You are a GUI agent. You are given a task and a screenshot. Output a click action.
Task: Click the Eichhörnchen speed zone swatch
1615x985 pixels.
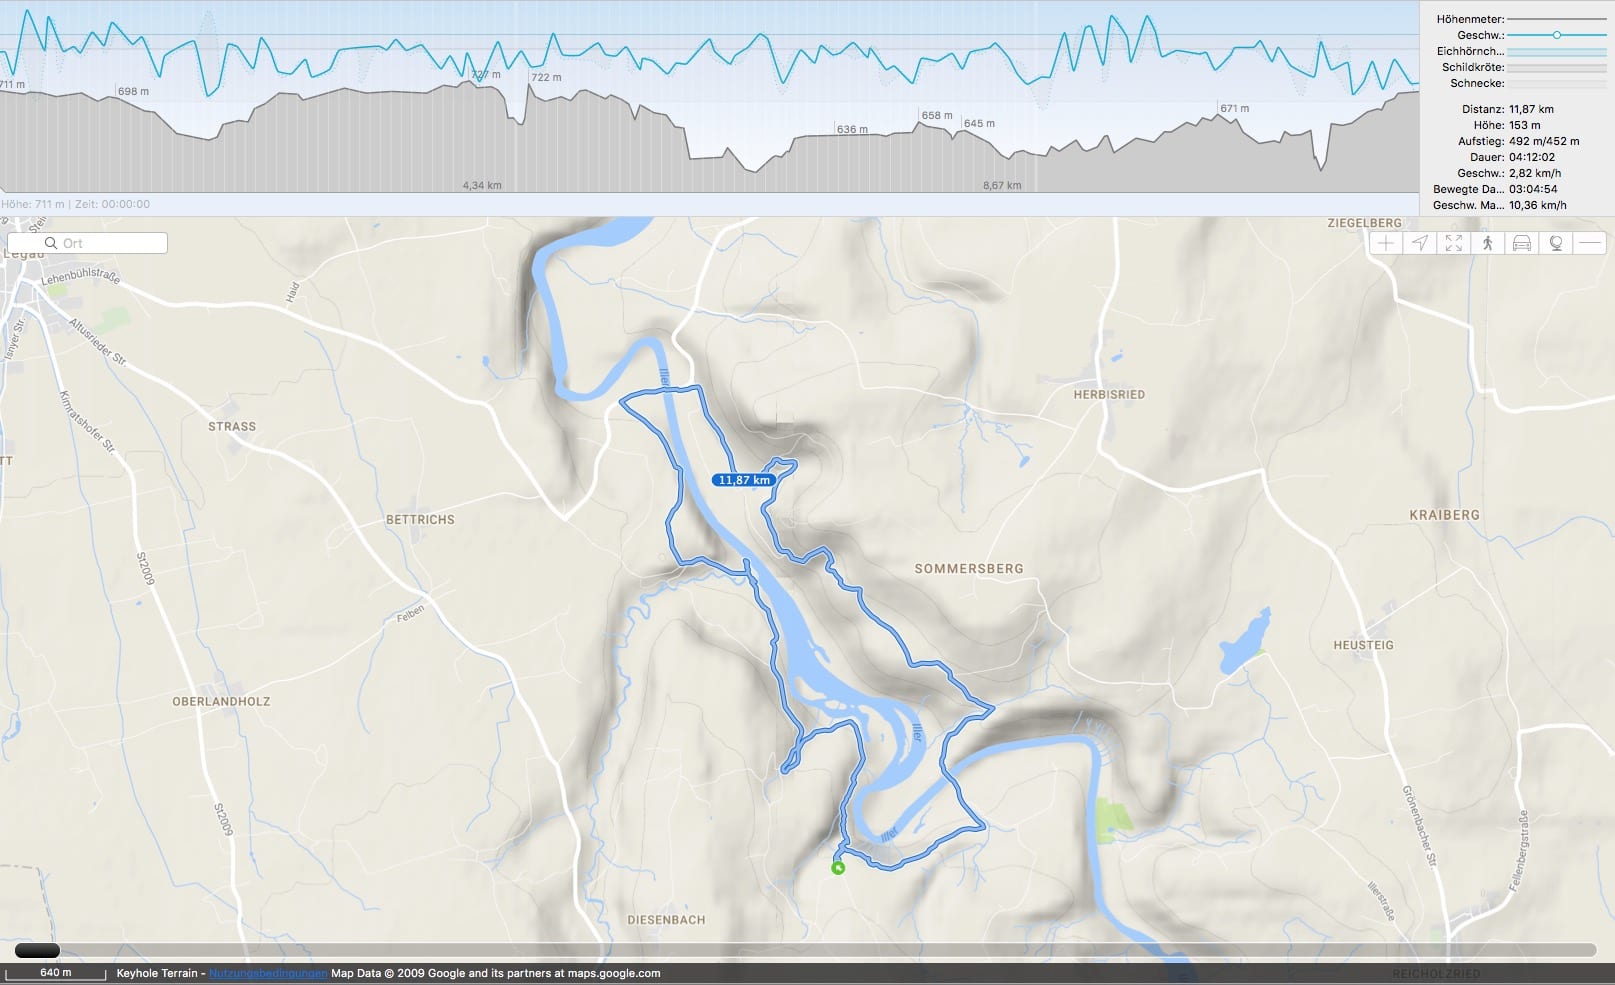point(1556,51)
